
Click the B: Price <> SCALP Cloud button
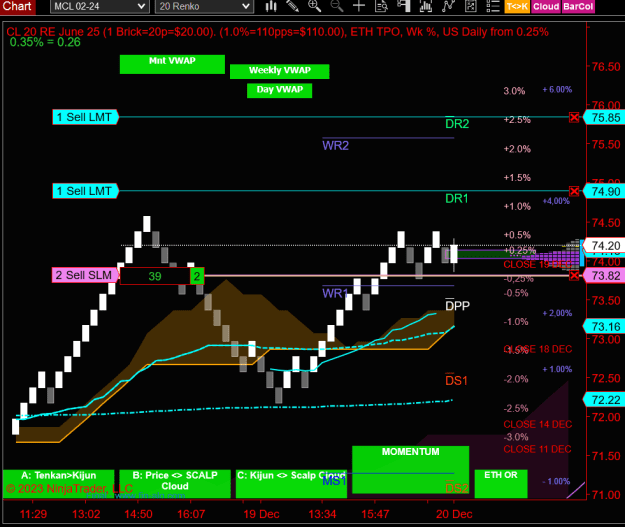tap(175, 484)
